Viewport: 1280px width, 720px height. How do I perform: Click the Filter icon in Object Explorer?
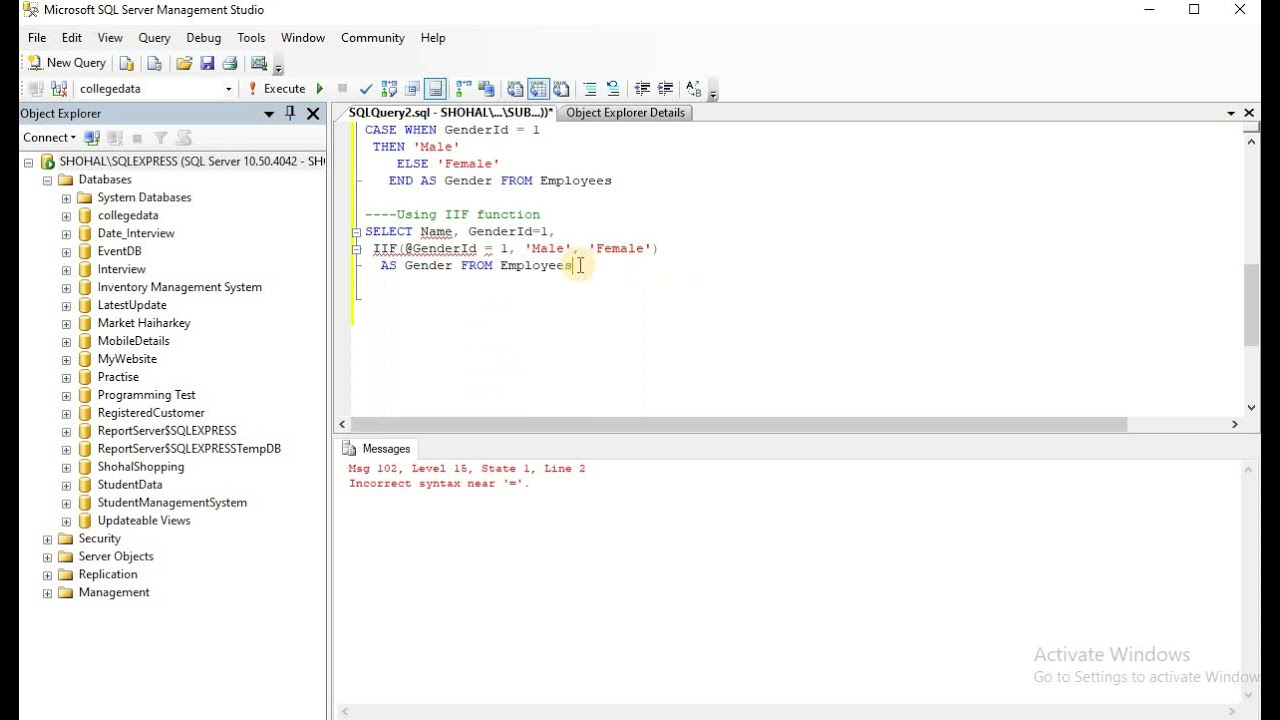click(x=160, y=138)
